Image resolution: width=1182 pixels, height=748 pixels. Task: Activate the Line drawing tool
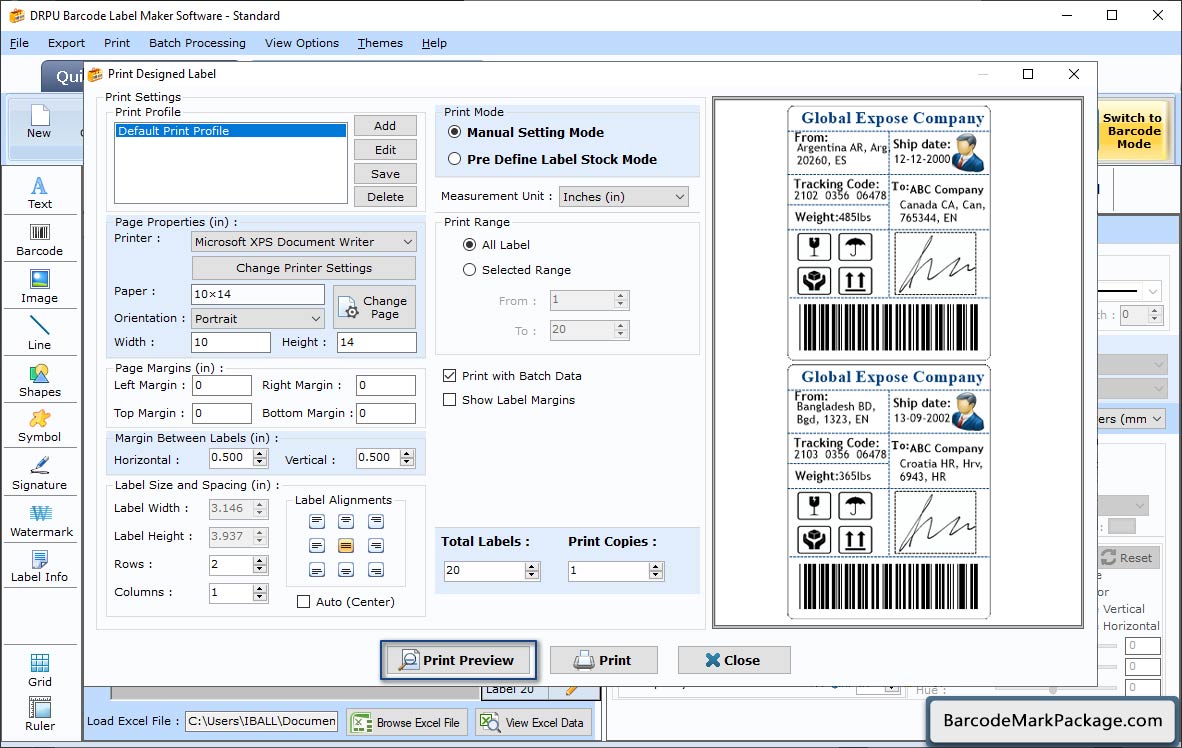pyautogui.click(x=40, y=333)
